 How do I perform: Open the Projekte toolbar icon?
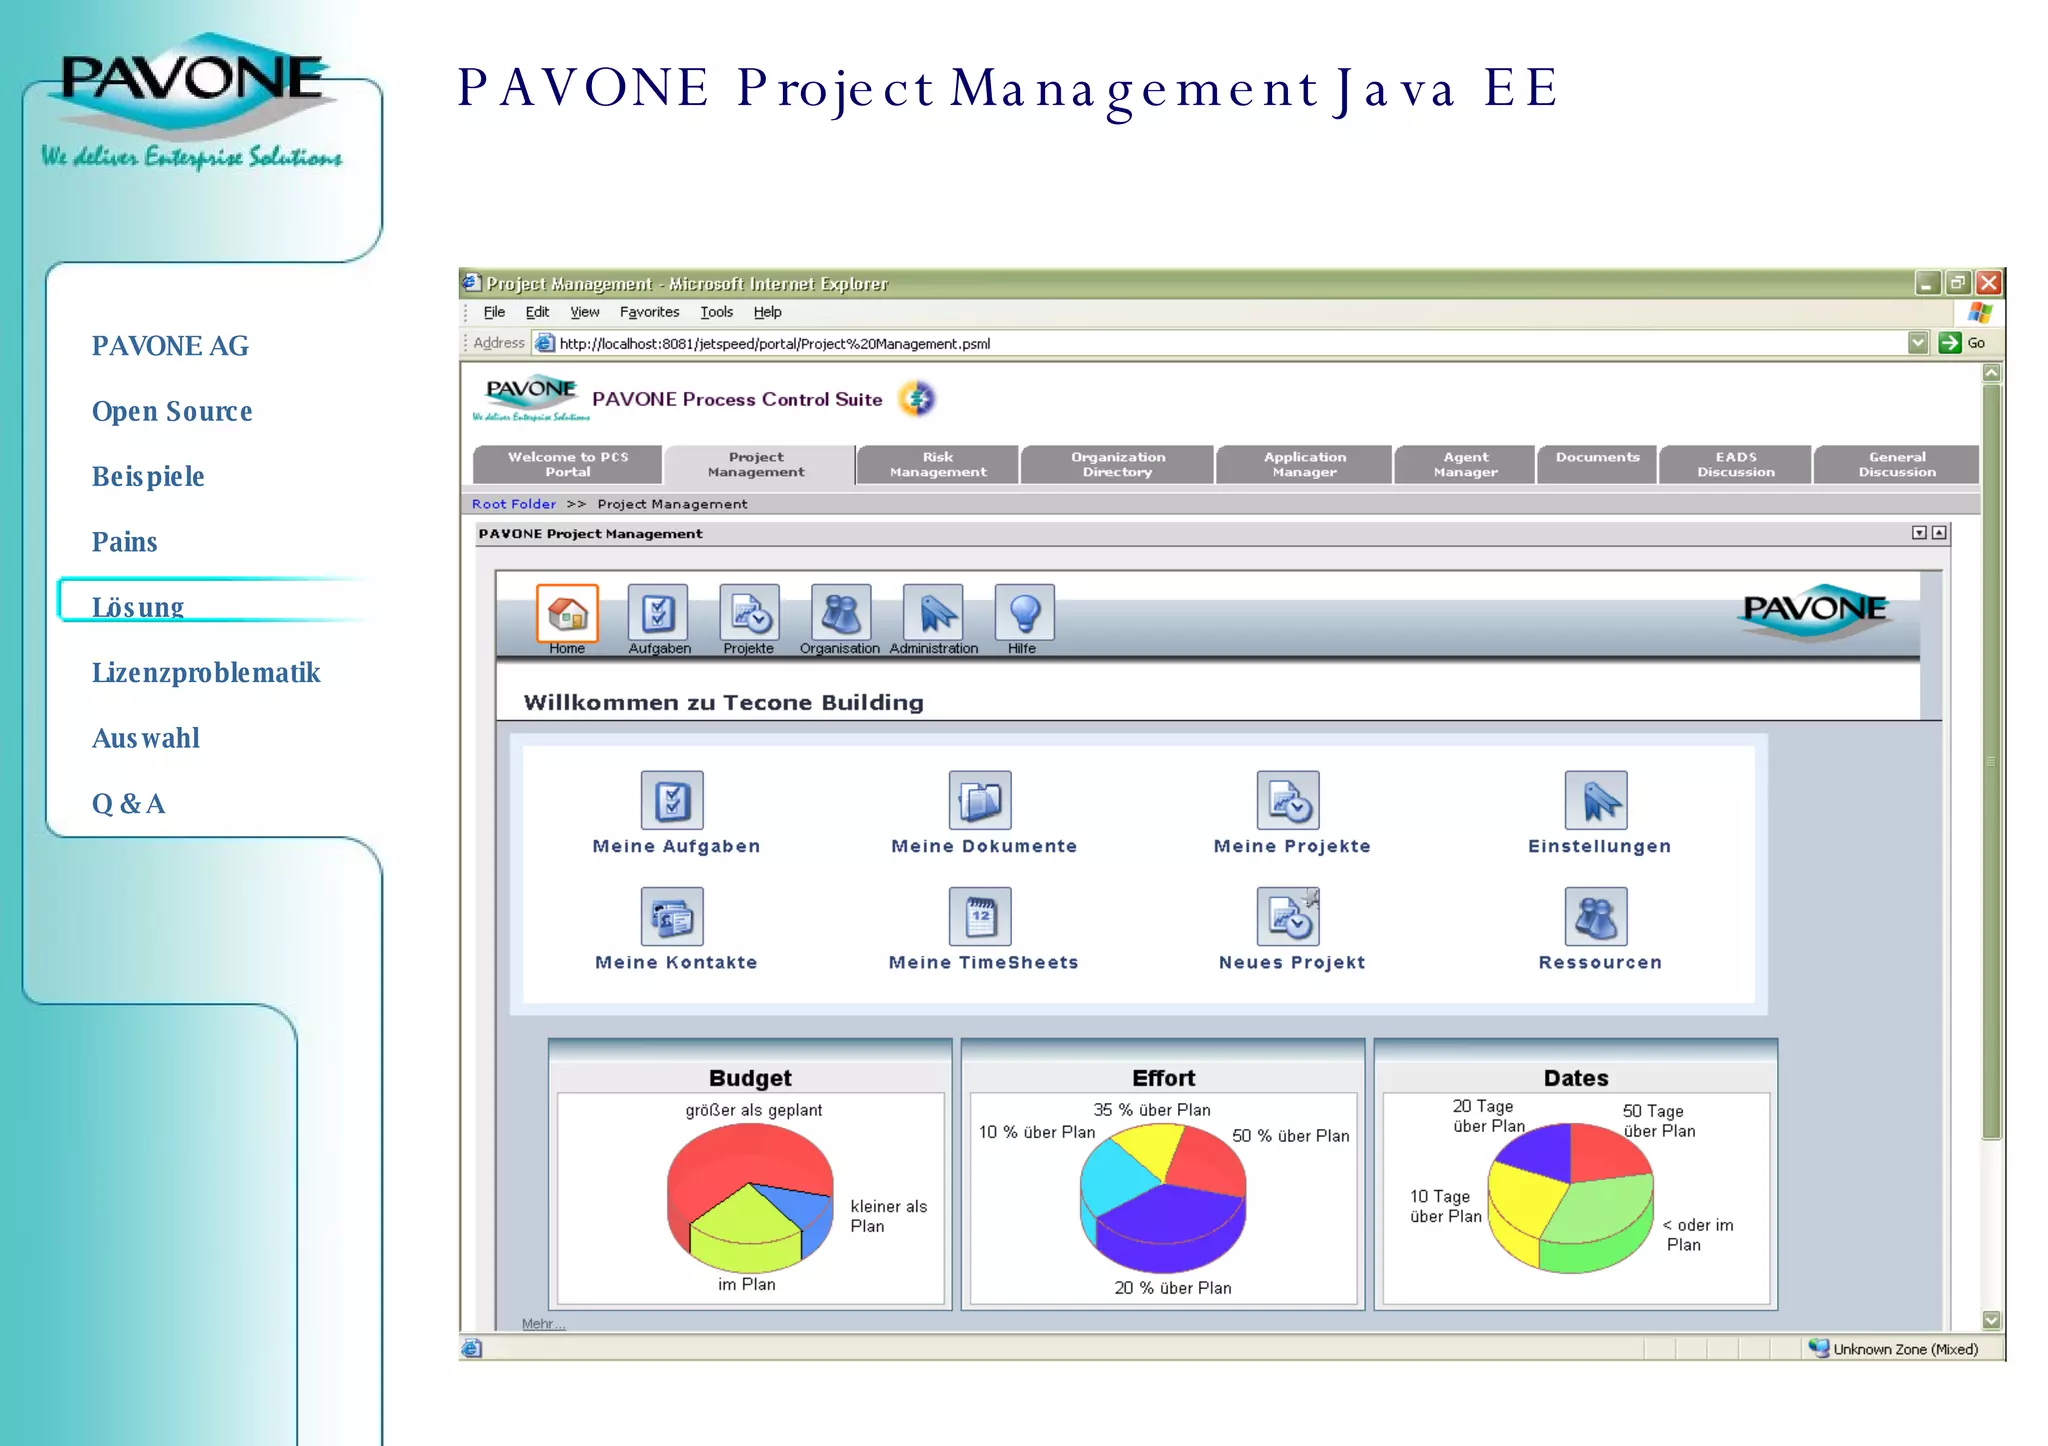coord(749,613)
